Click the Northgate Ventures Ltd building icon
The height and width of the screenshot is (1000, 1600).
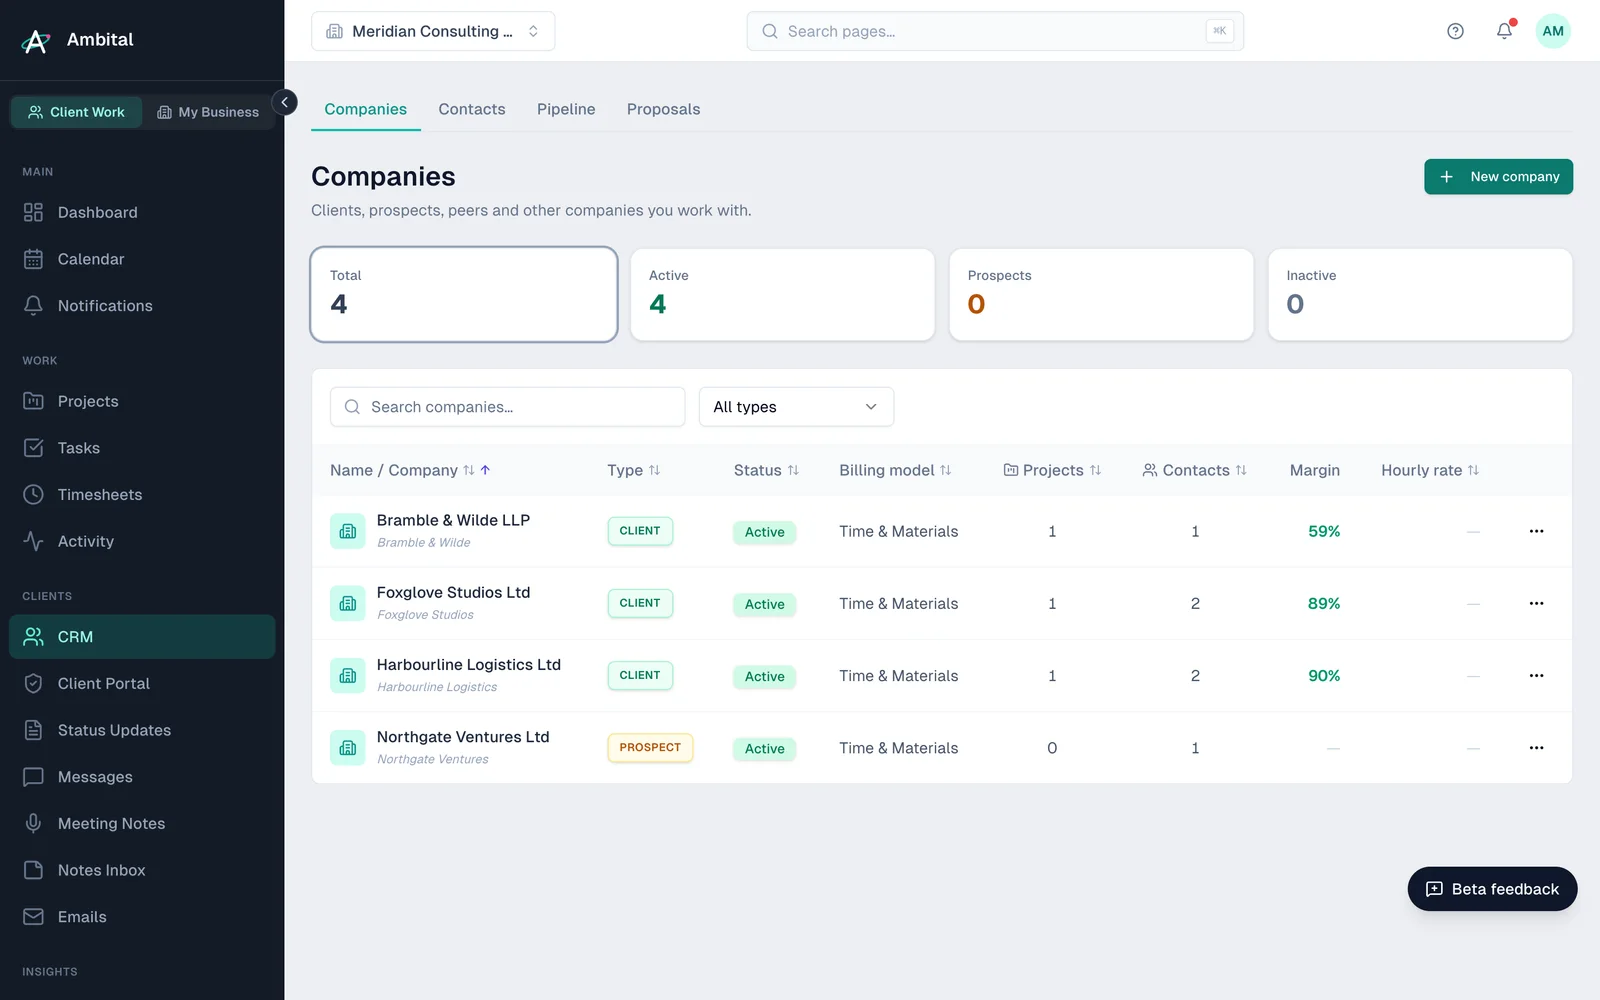click(348, 748)
